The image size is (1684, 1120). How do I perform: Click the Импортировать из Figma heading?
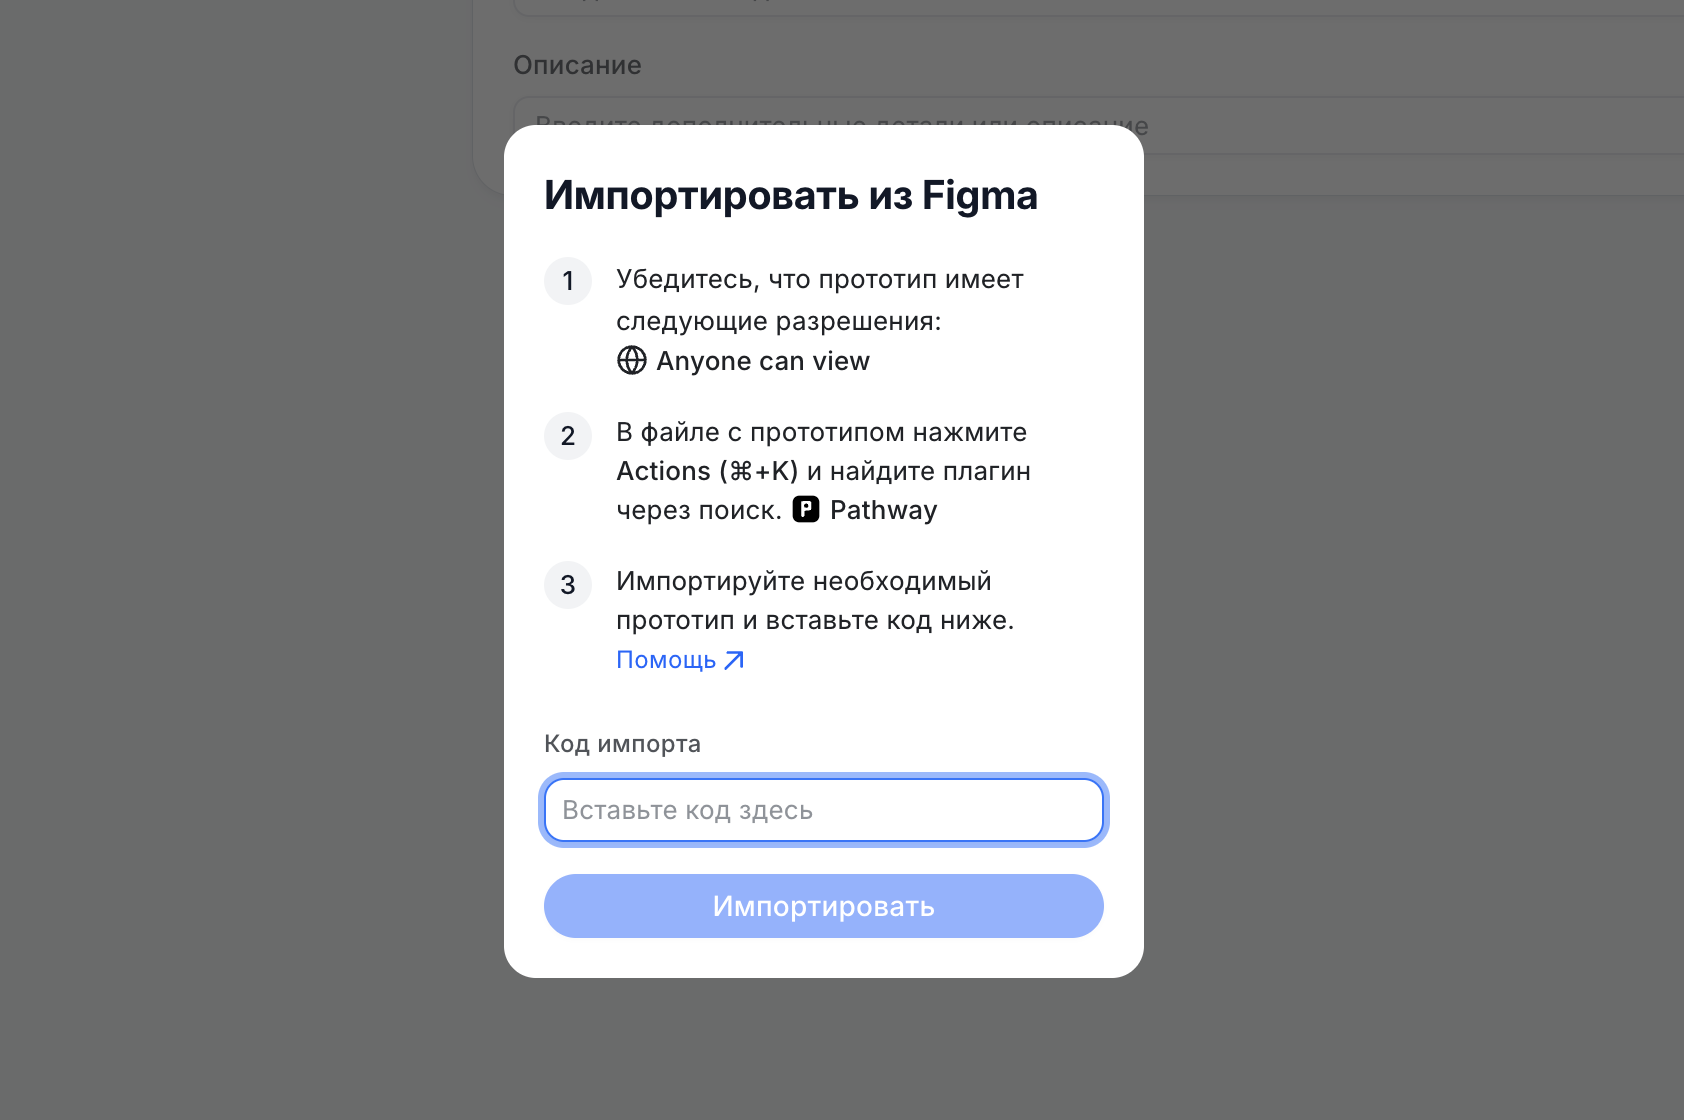coord(790,195)
